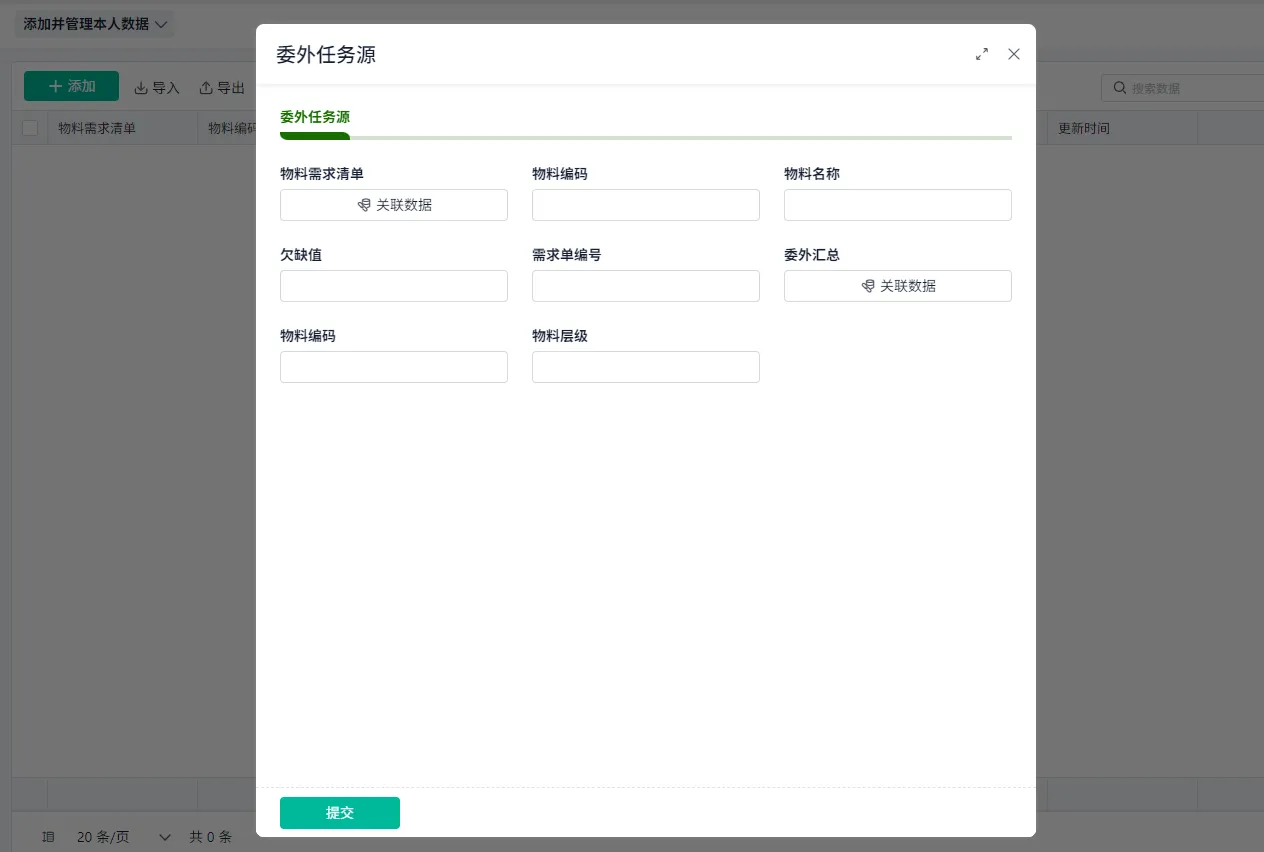
Task: Click the 导出 export icon button
Action: point(222,88)
